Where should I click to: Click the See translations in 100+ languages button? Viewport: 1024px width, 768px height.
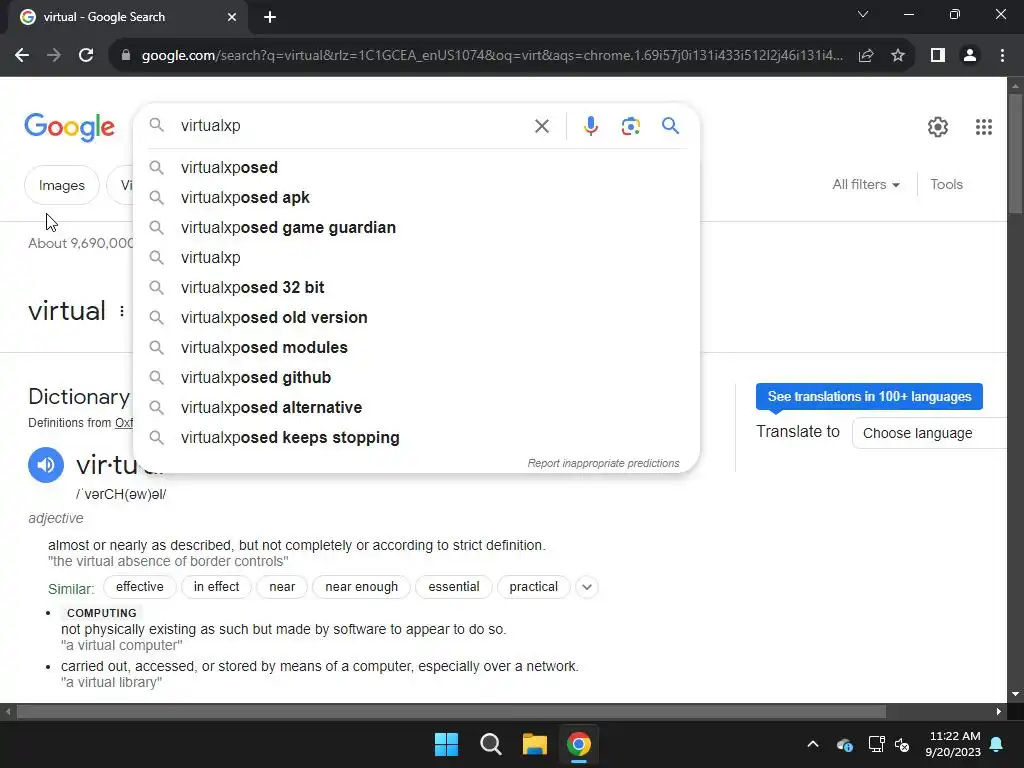coord(869,396)
